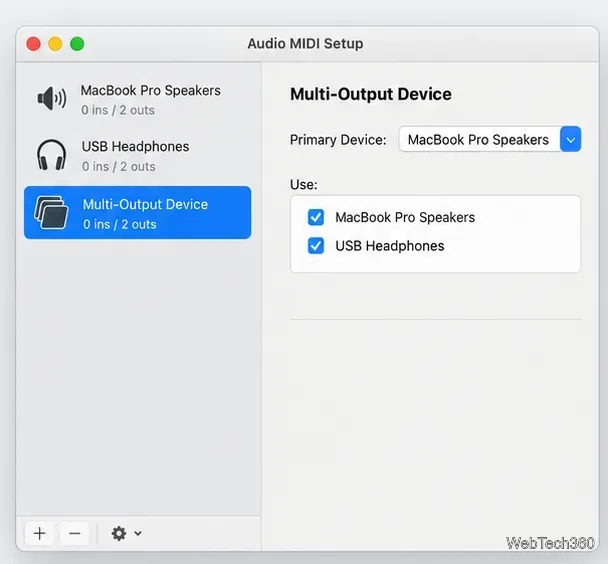This screenshot has height=564, width=608.
Task: Click the MacBook Pro Speakers speaker icon
Action: coord(52,99)
